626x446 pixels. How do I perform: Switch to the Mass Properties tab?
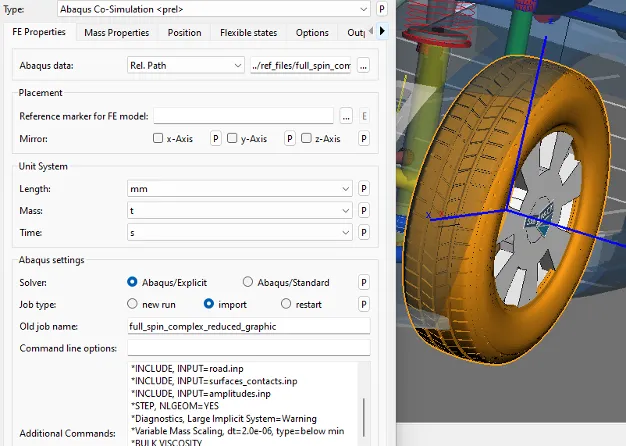tap(116, 33)
